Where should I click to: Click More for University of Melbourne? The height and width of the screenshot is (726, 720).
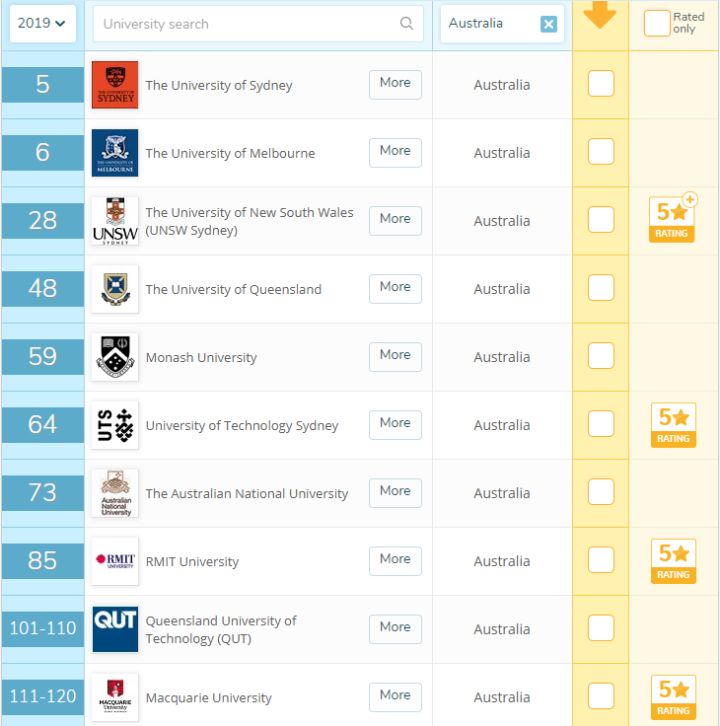click(395, 152)
